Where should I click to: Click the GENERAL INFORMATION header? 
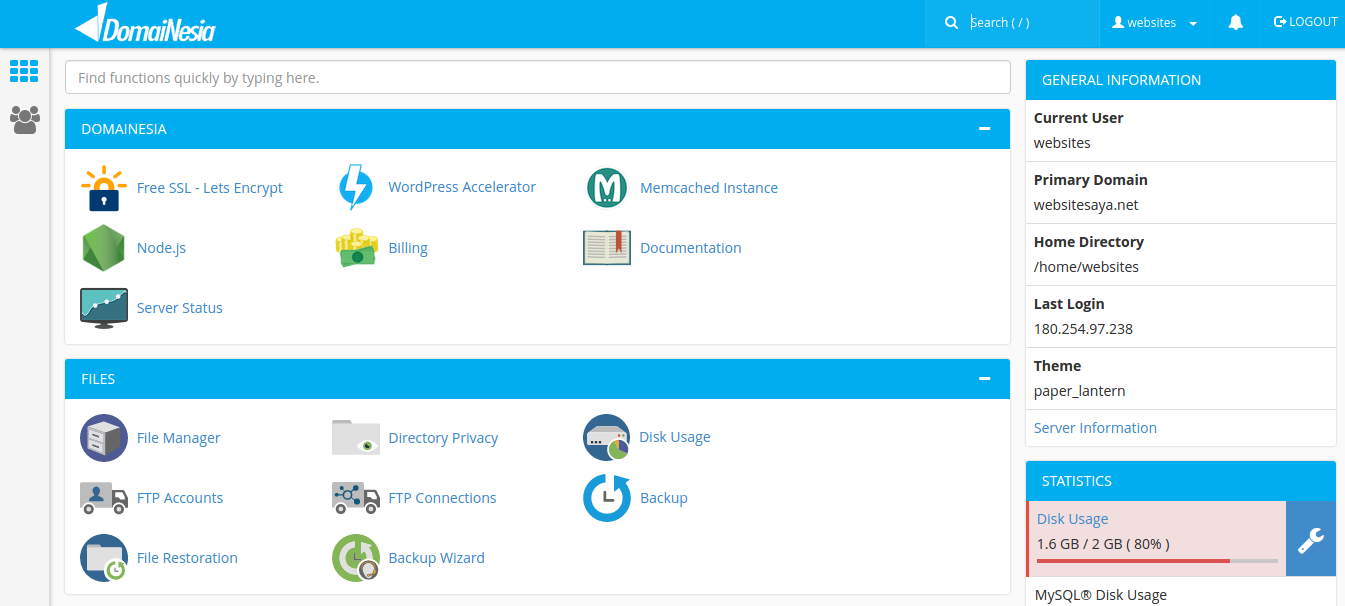click(x=1181, y=80)
